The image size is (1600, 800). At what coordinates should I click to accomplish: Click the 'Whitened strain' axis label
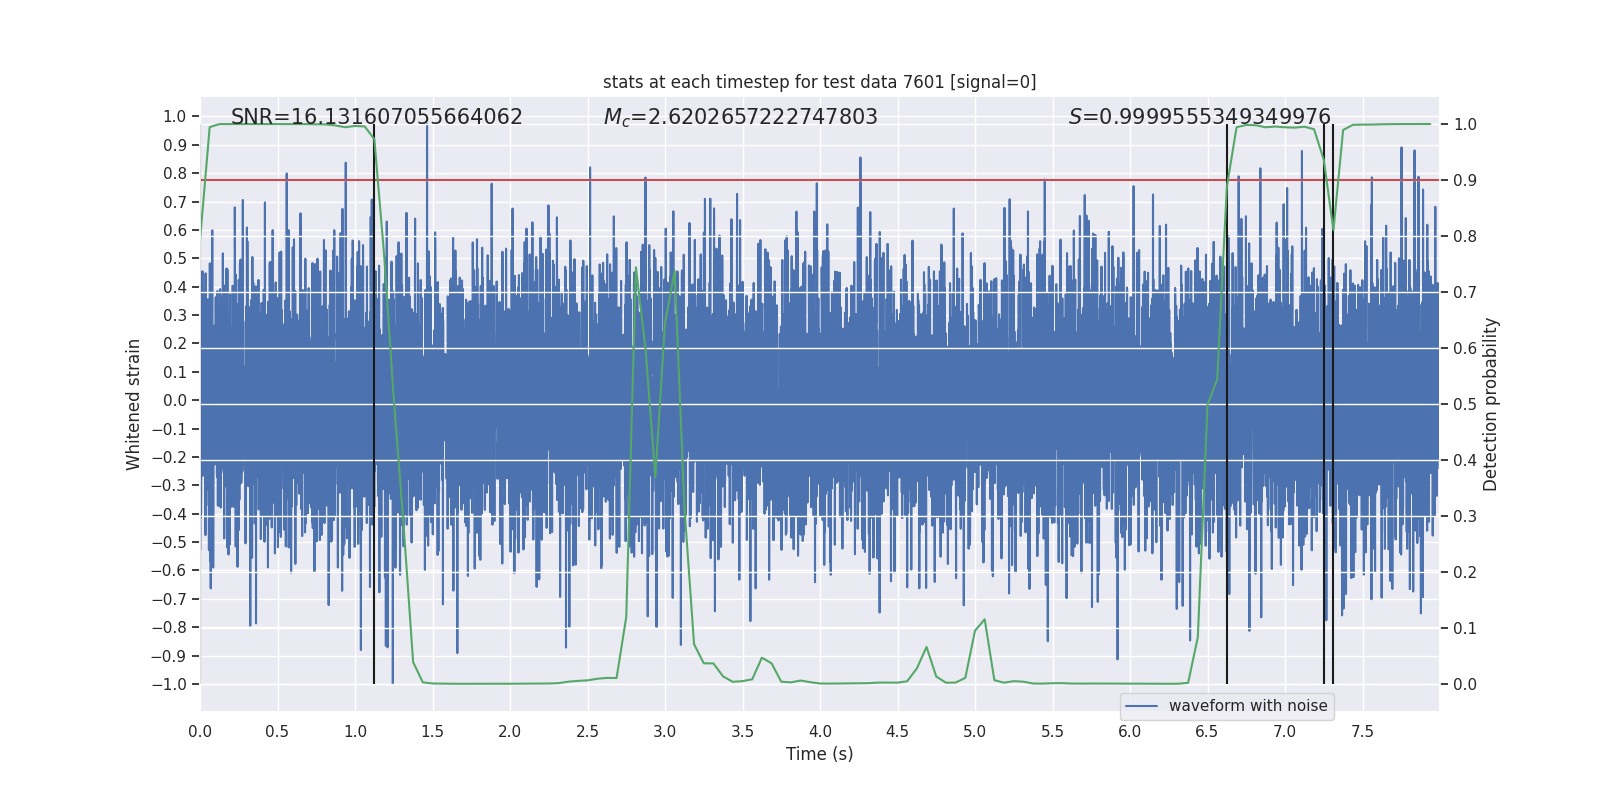point(134,404)
